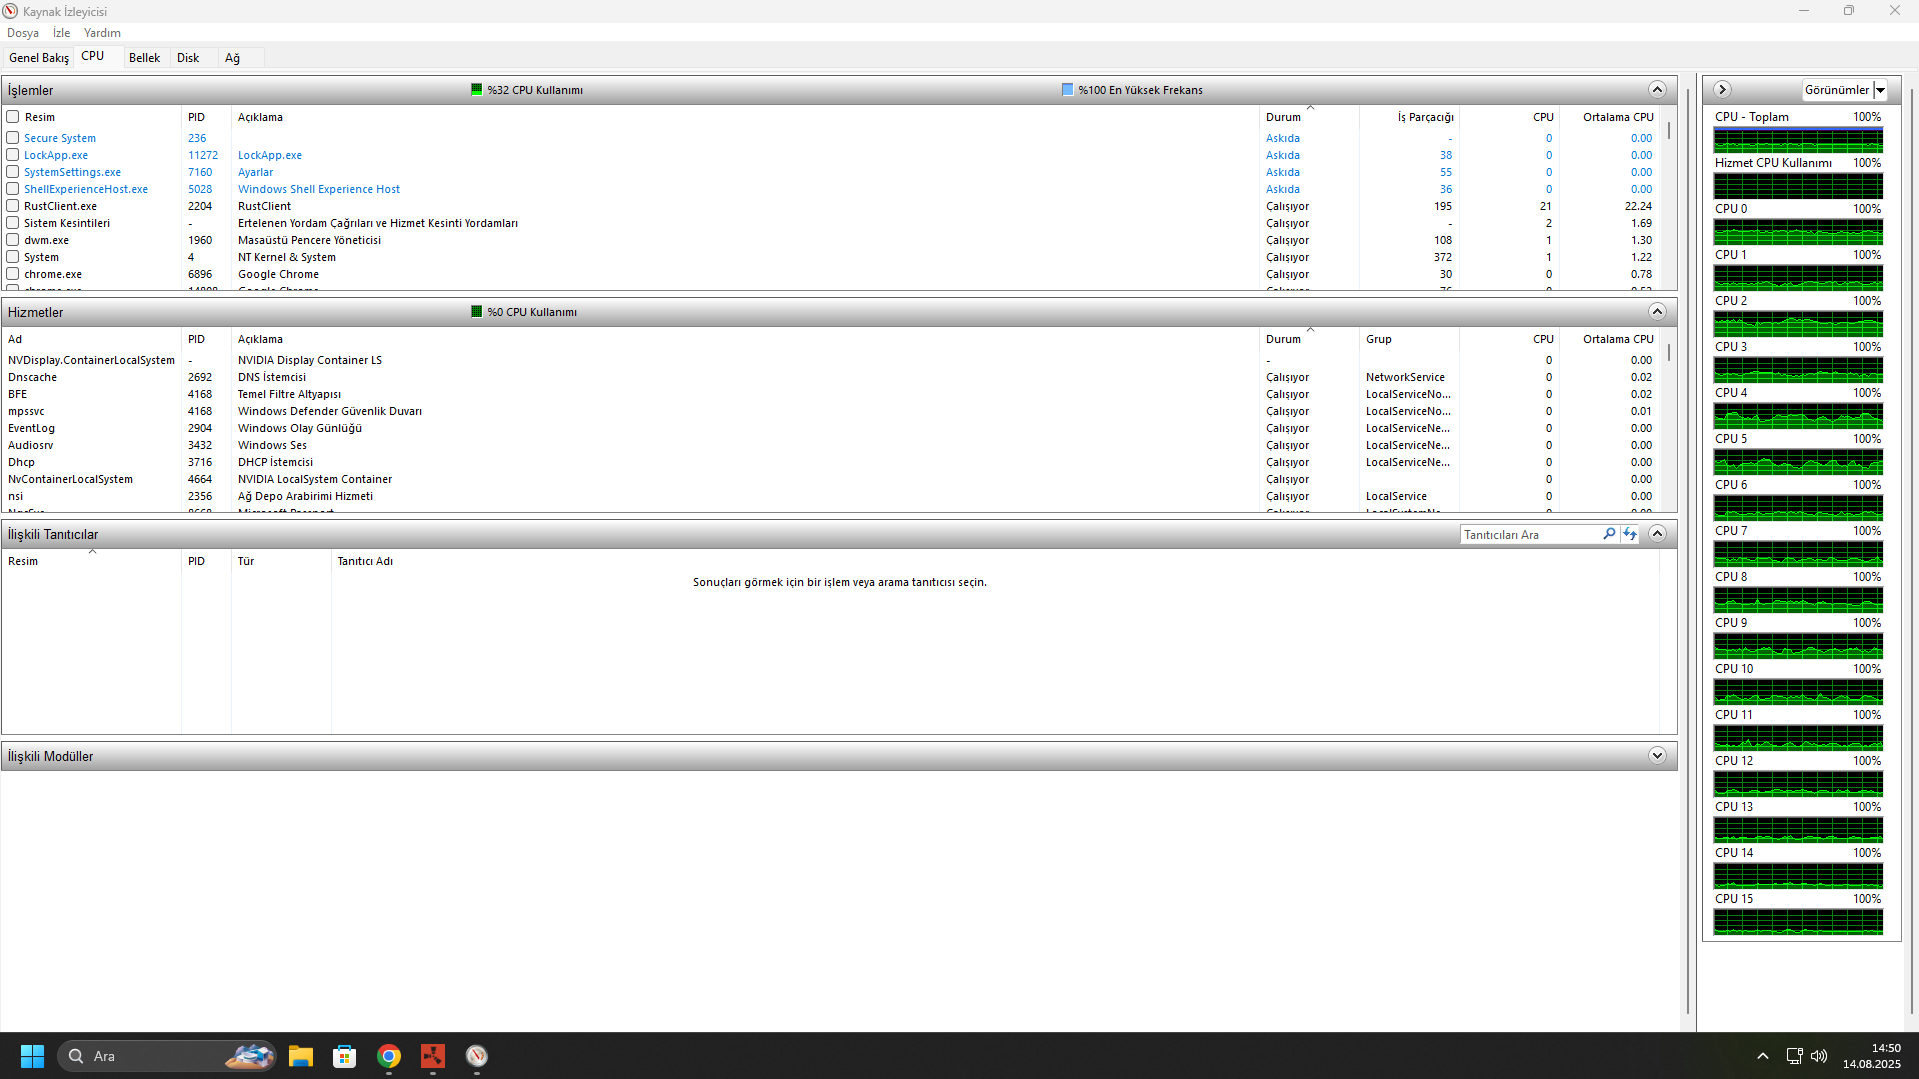Open the İzle menu
This screenshot has height=1079, width=1919.
62,33
